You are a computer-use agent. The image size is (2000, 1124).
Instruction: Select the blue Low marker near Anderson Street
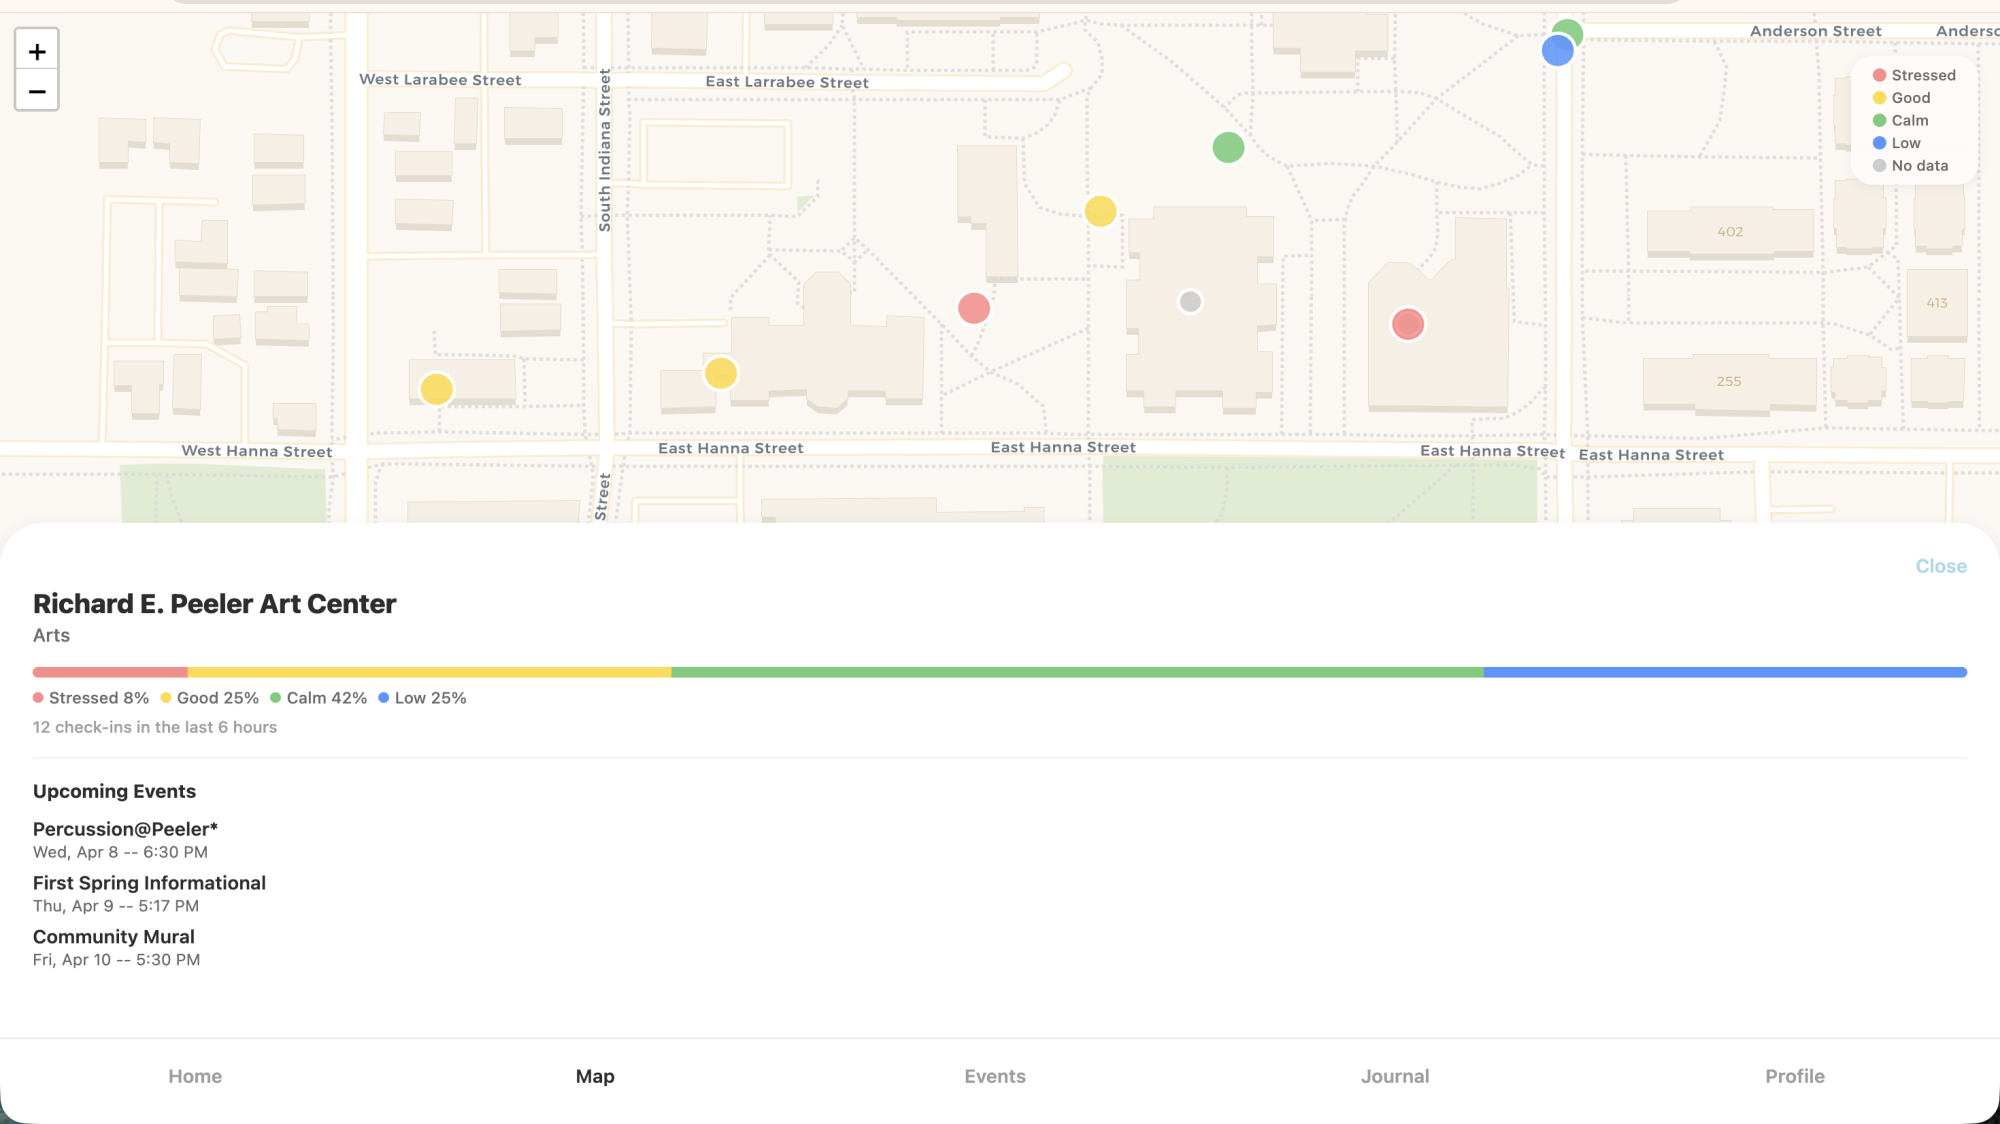1557,50
